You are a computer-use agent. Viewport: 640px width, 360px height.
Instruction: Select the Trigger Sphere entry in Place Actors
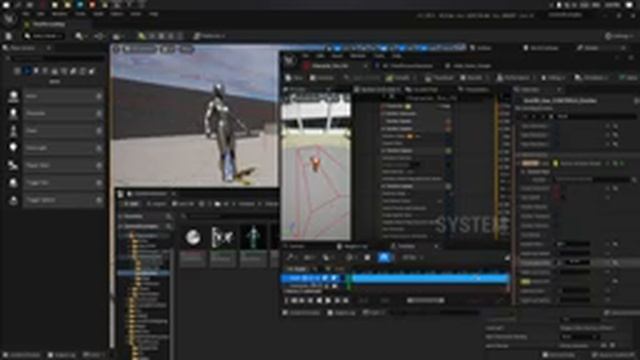(55, 200)
